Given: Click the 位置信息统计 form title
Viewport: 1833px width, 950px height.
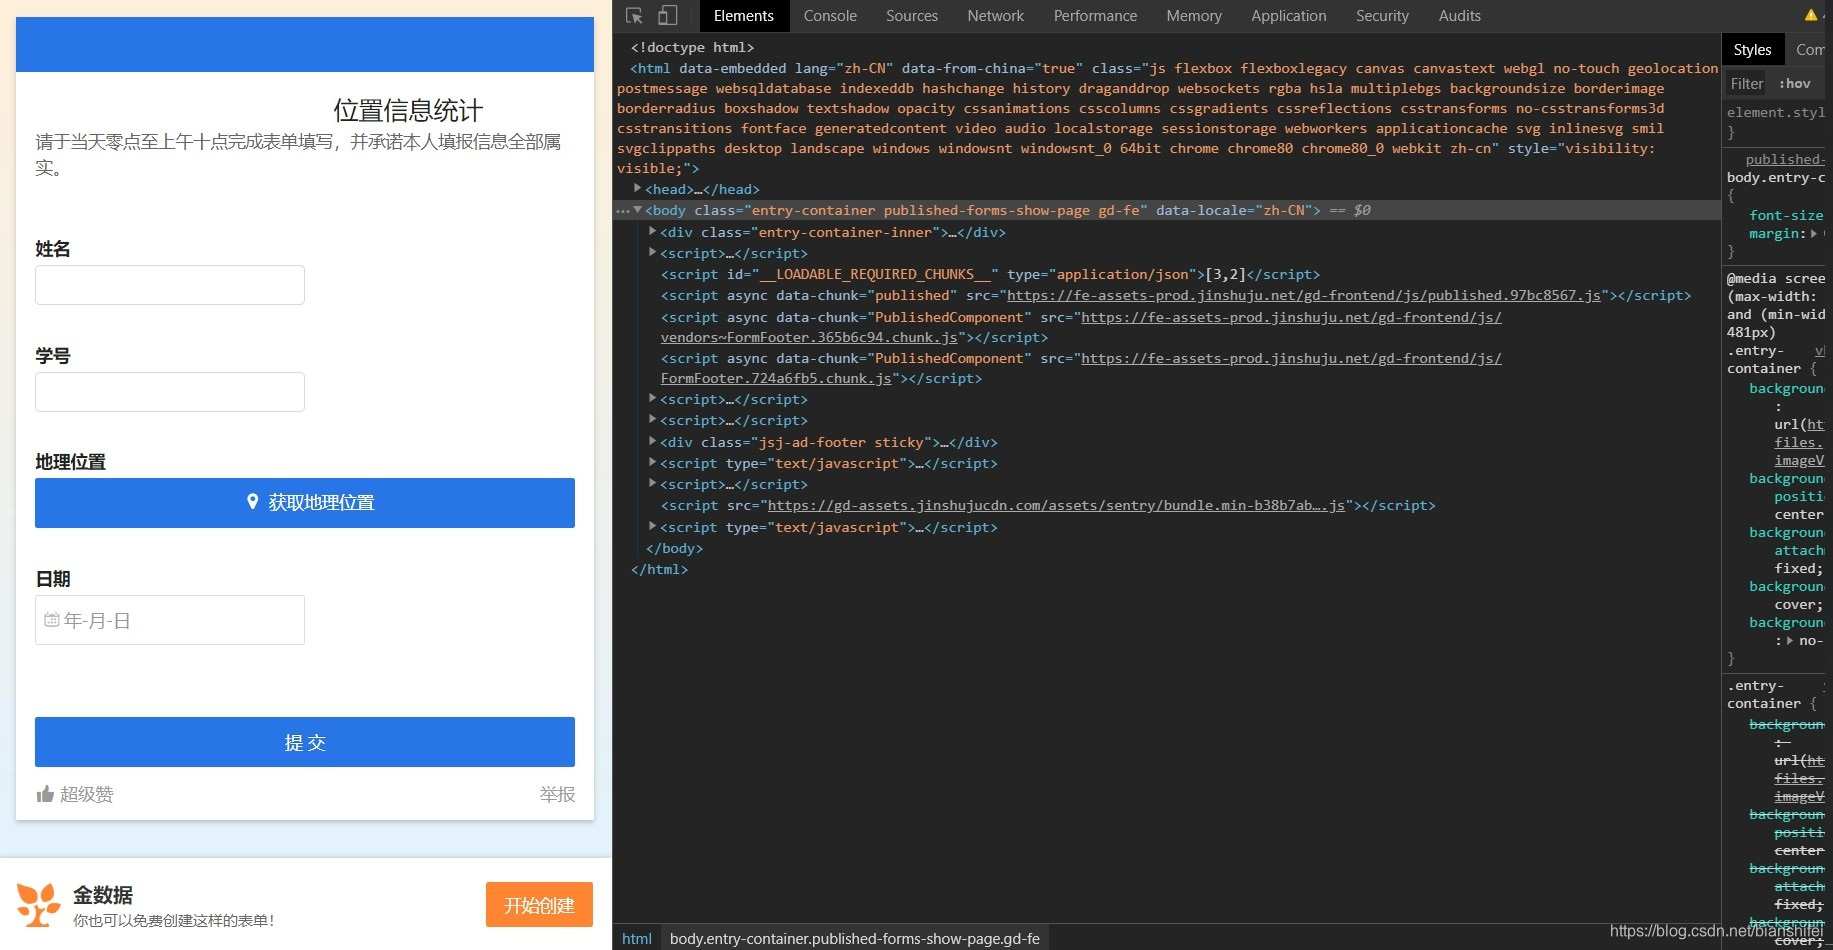Looking at the screenshot, I should coord(408,110).
